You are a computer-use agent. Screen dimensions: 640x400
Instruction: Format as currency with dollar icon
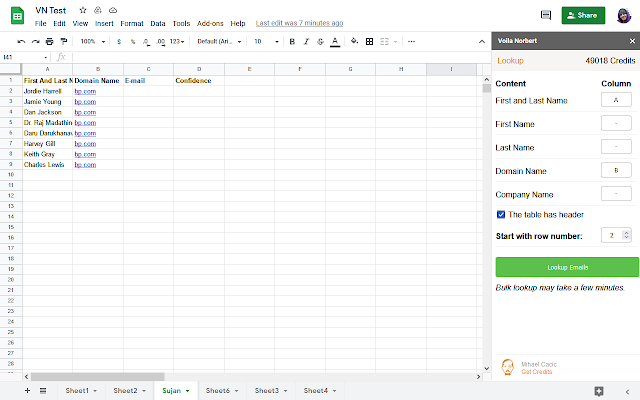click(x=119, y=42)
